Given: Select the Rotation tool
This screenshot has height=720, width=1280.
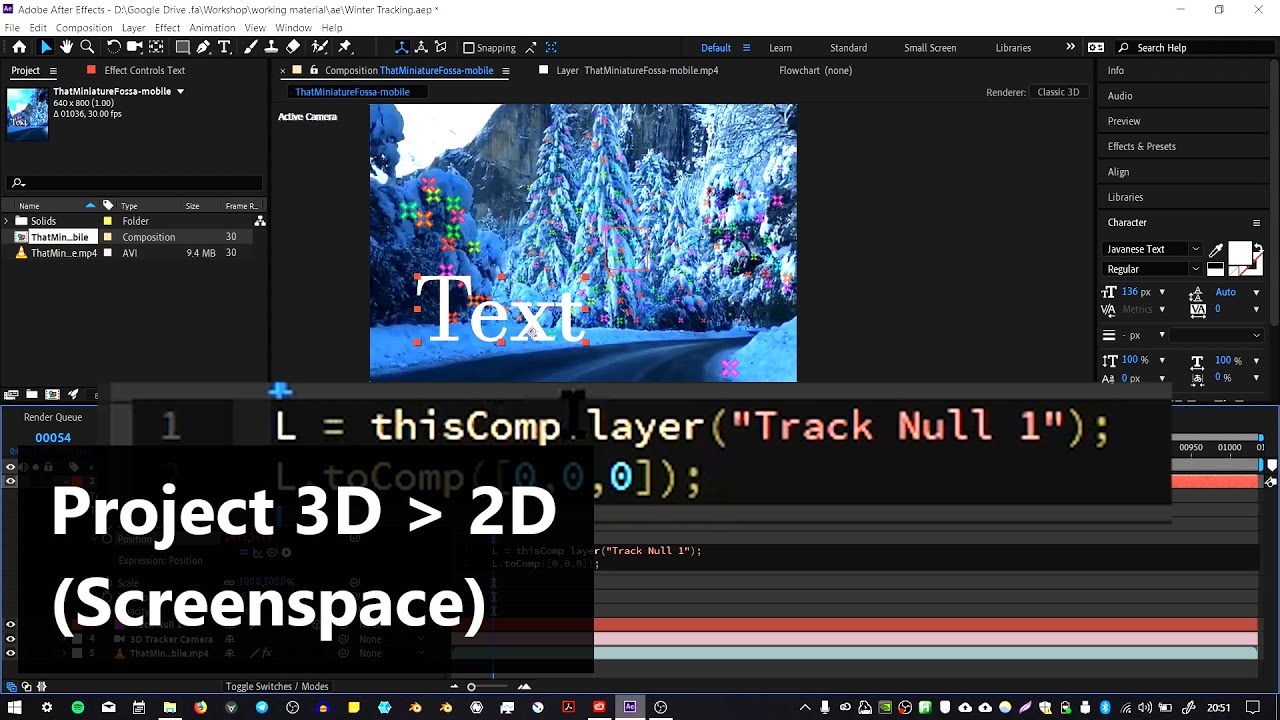Looking at the screenshot, I should 113,47.
